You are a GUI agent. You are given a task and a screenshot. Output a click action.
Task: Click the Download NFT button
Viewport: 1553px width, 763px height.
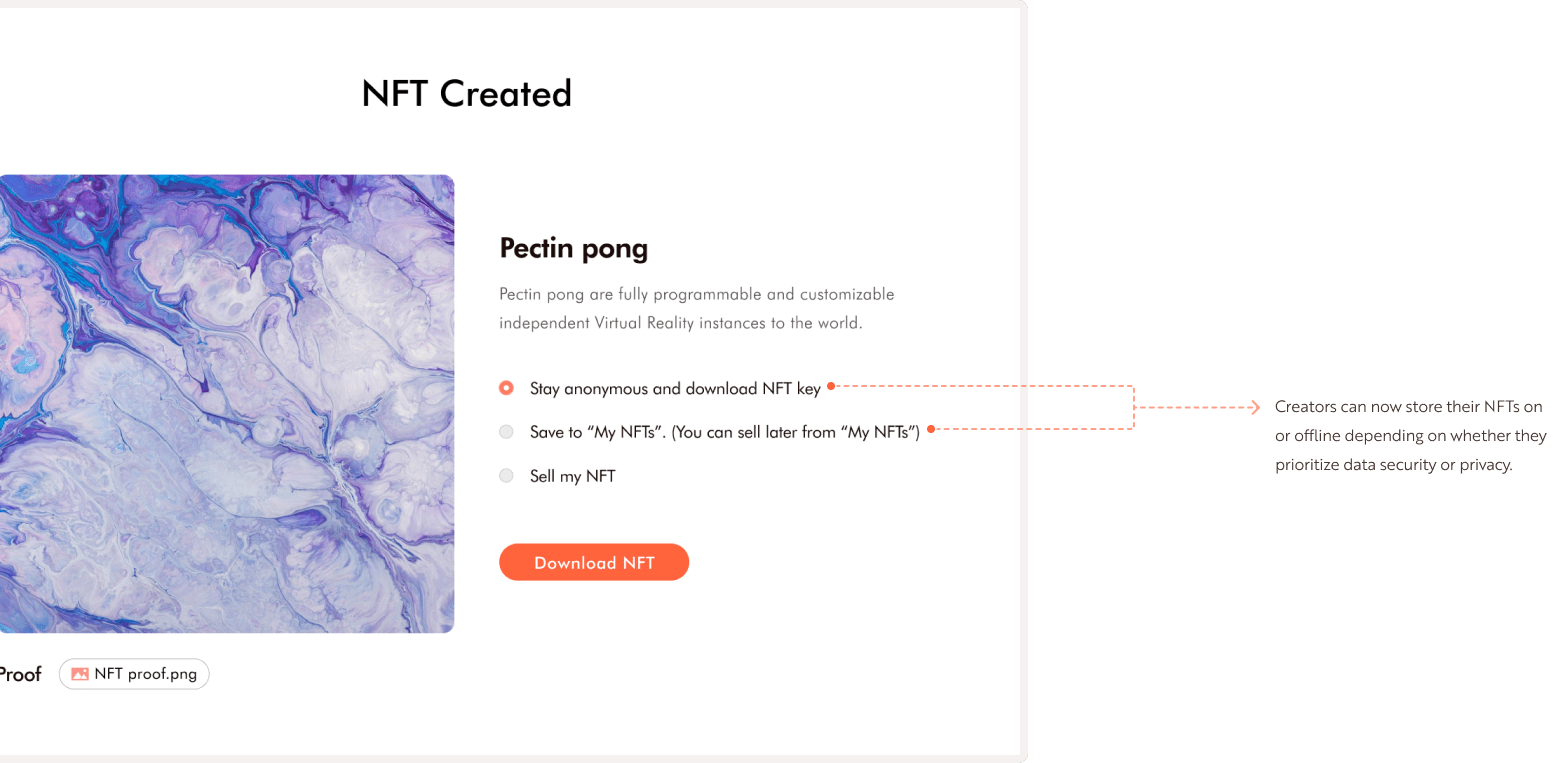[x=594, y=562]
